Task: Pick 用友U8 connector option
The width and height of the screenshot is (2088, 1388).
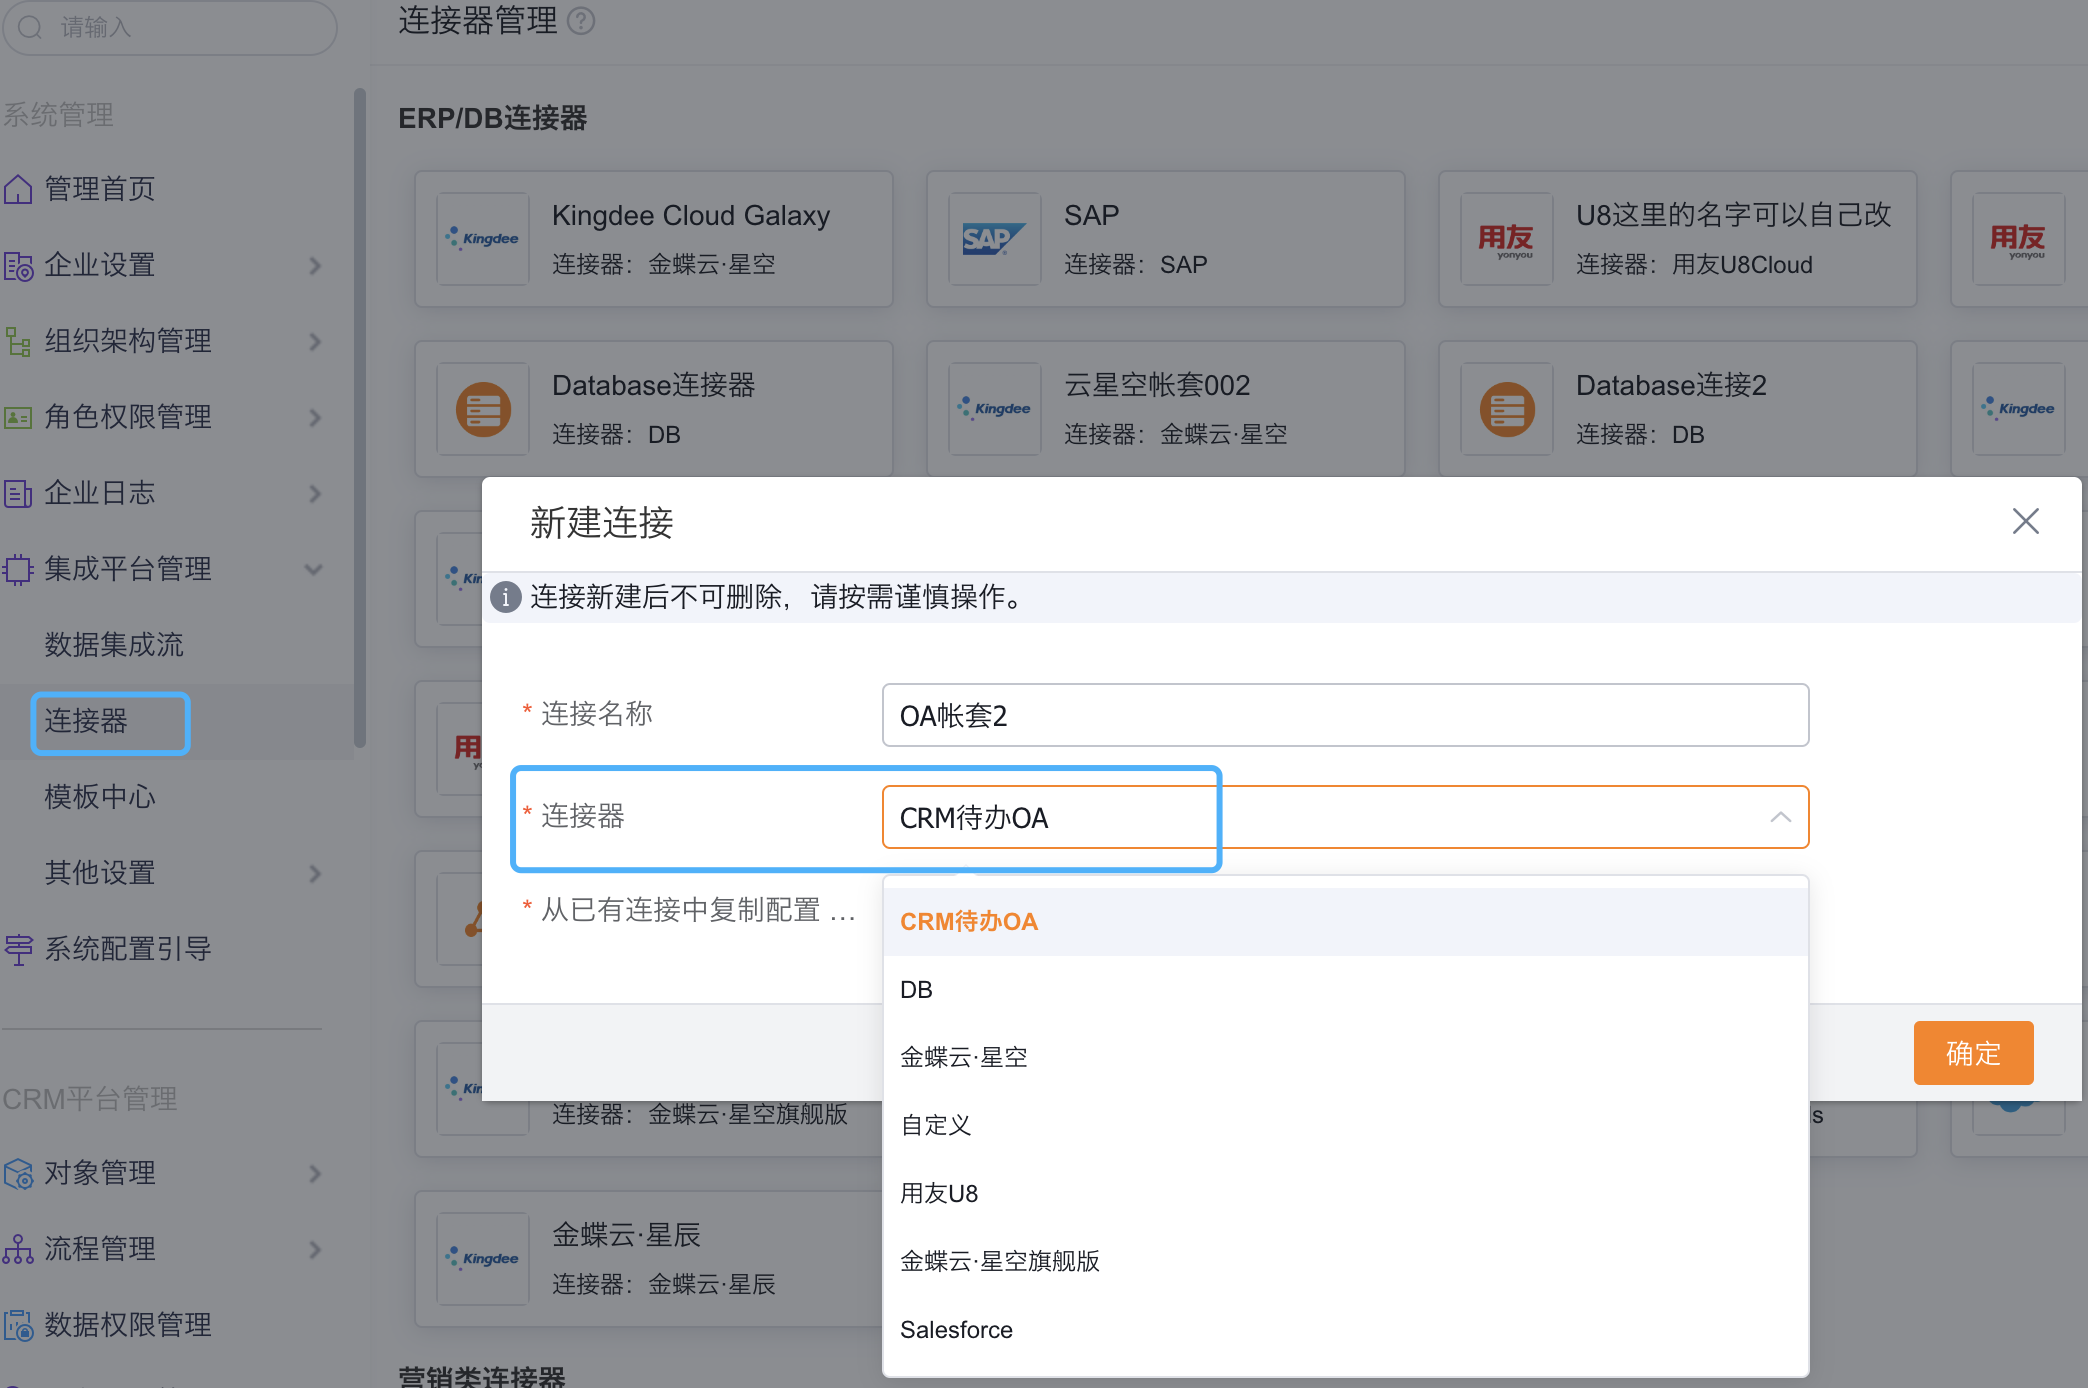Action: coord(1346,1194)
